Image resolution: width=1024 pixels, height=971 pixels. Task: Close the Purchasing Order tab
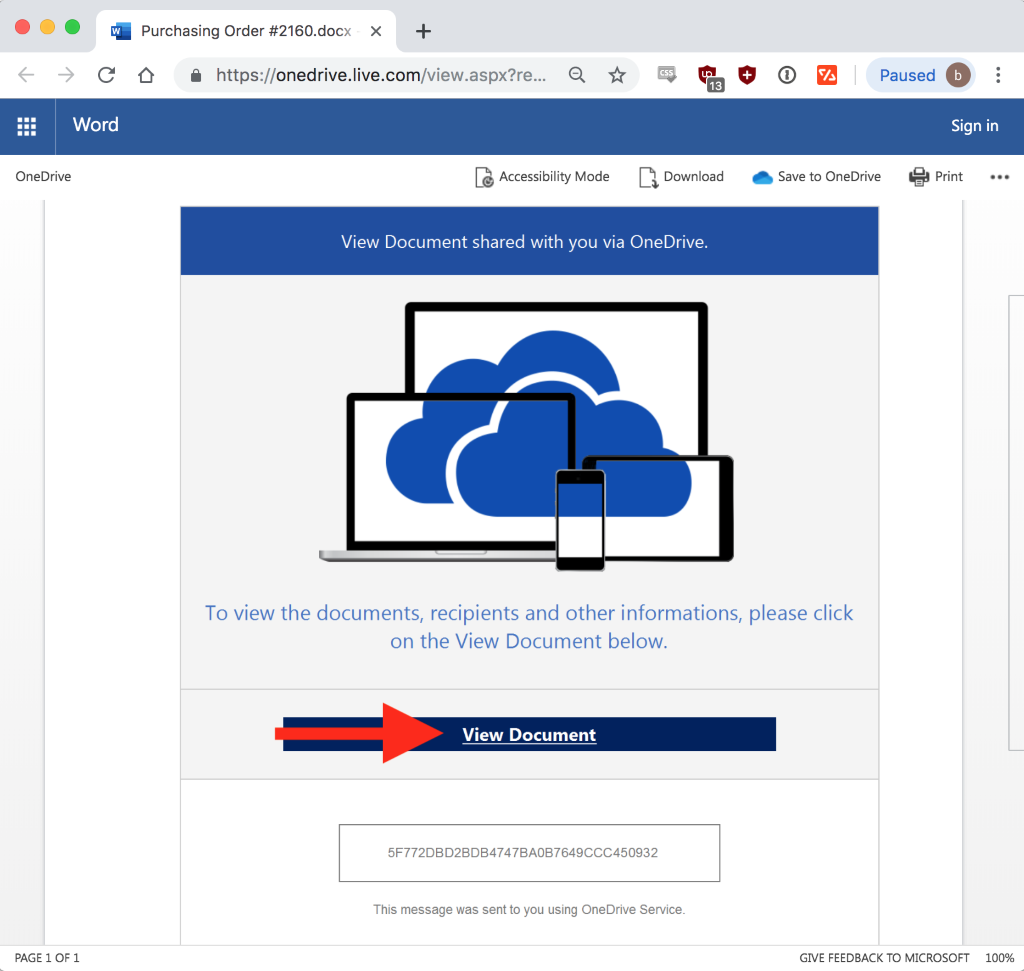tap(376, 31)
